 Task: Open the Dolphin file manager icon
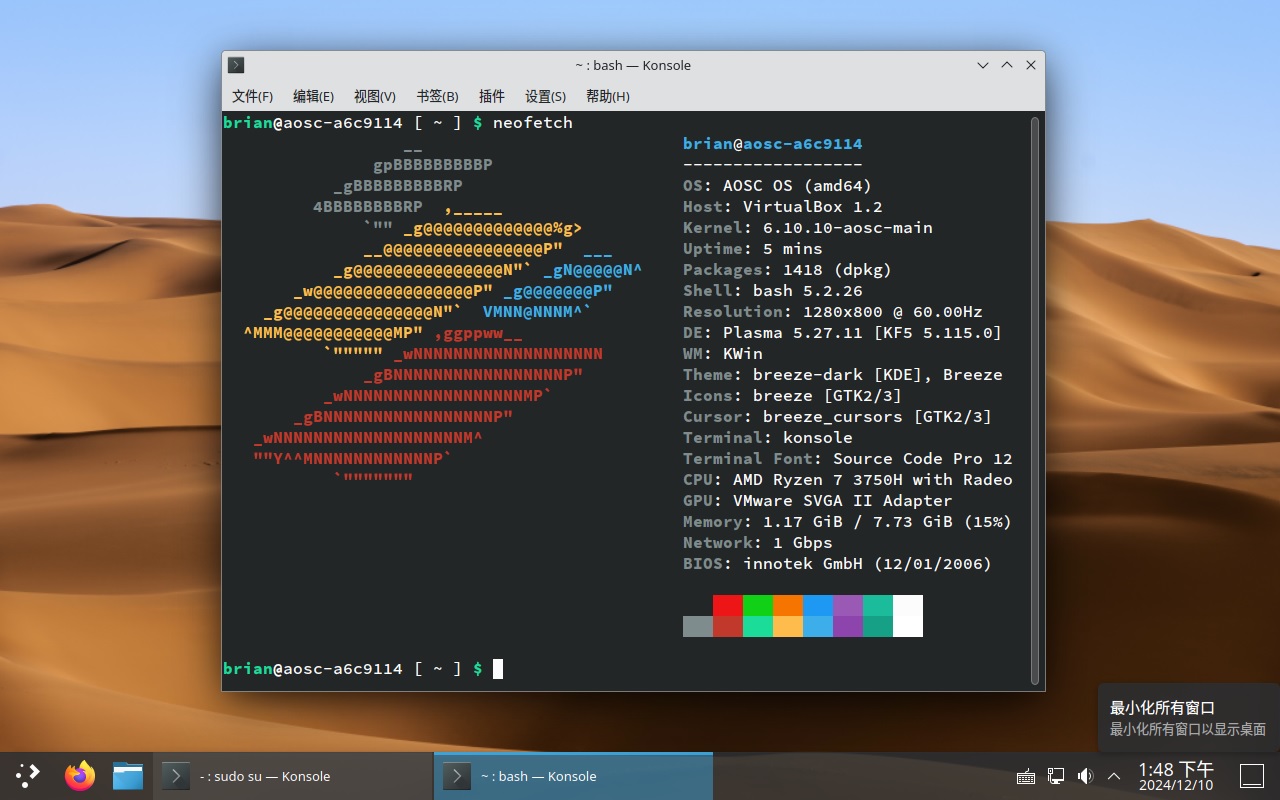(128, 775)
